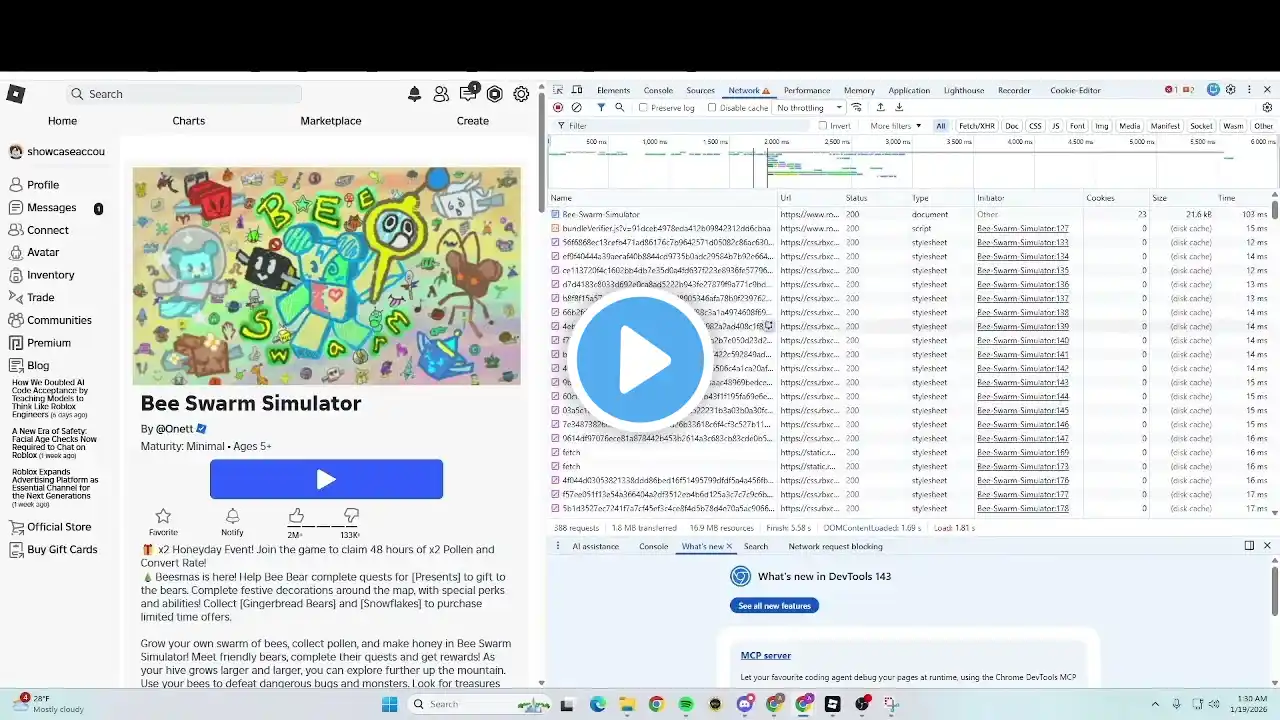Screen dimensions: 1280x720
Task: Click the Roblox logo icon
Action: (x=15, y=94)
